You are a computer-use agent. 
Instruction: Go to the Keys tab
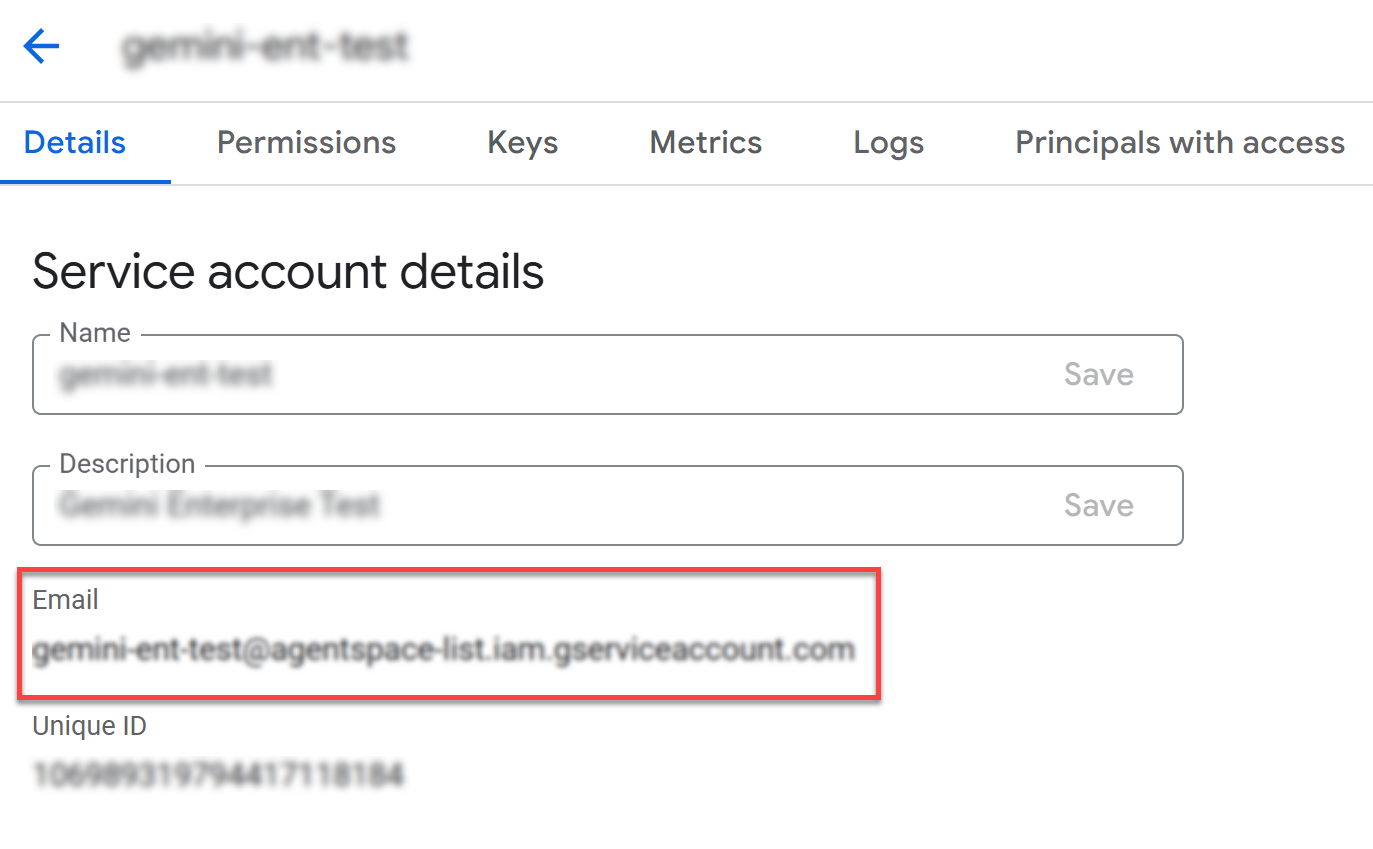pos(522,143)
